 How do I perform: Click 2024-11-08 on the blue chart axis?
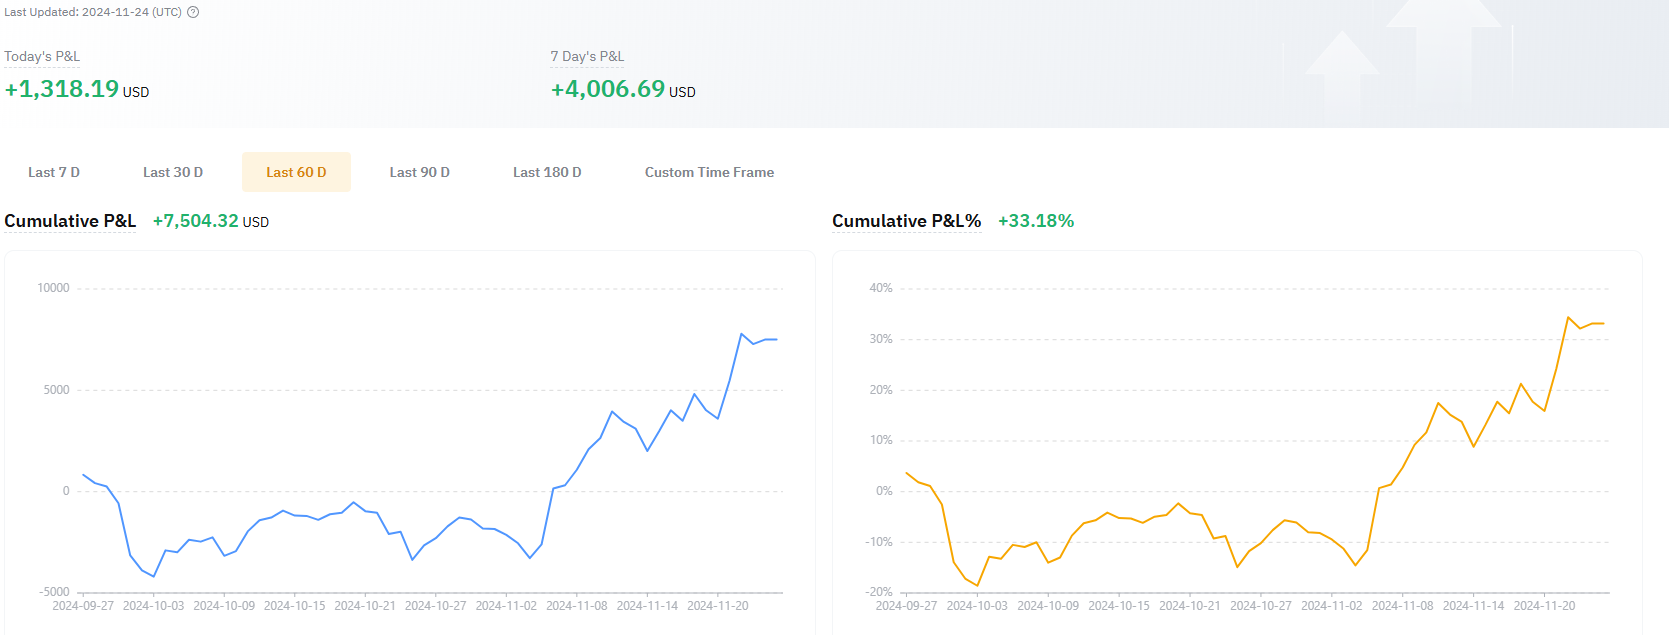point(576,606)
